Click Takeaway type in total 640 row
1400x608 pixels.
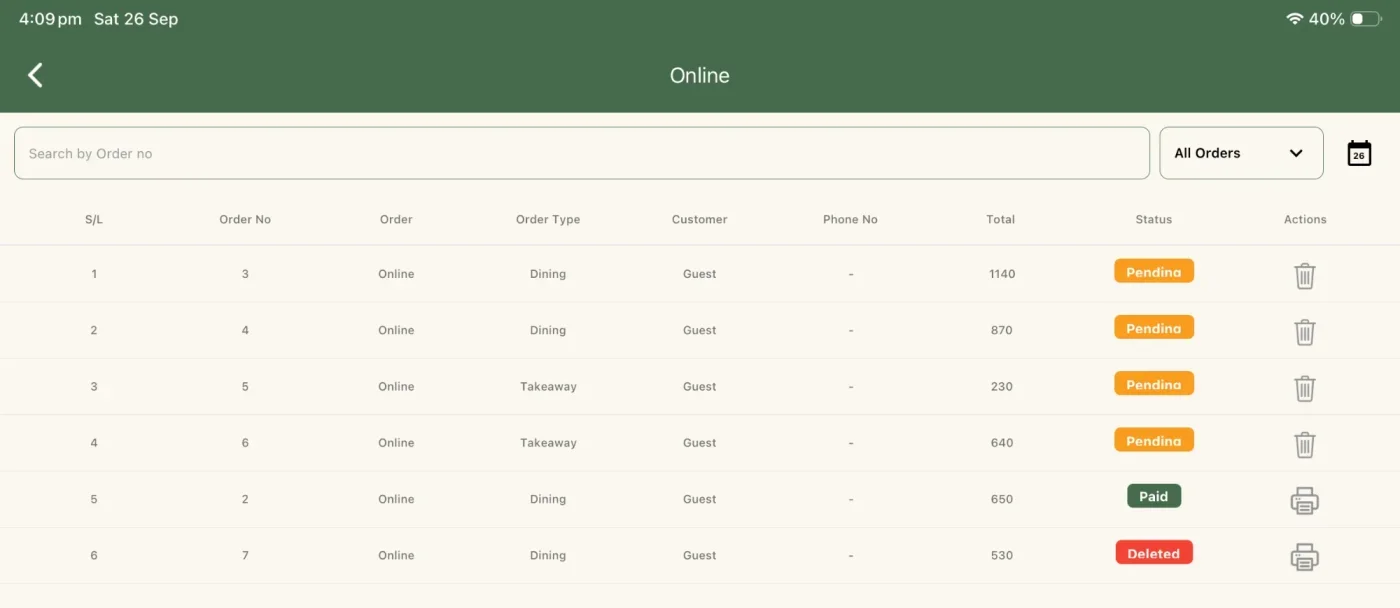click(548, 442)
